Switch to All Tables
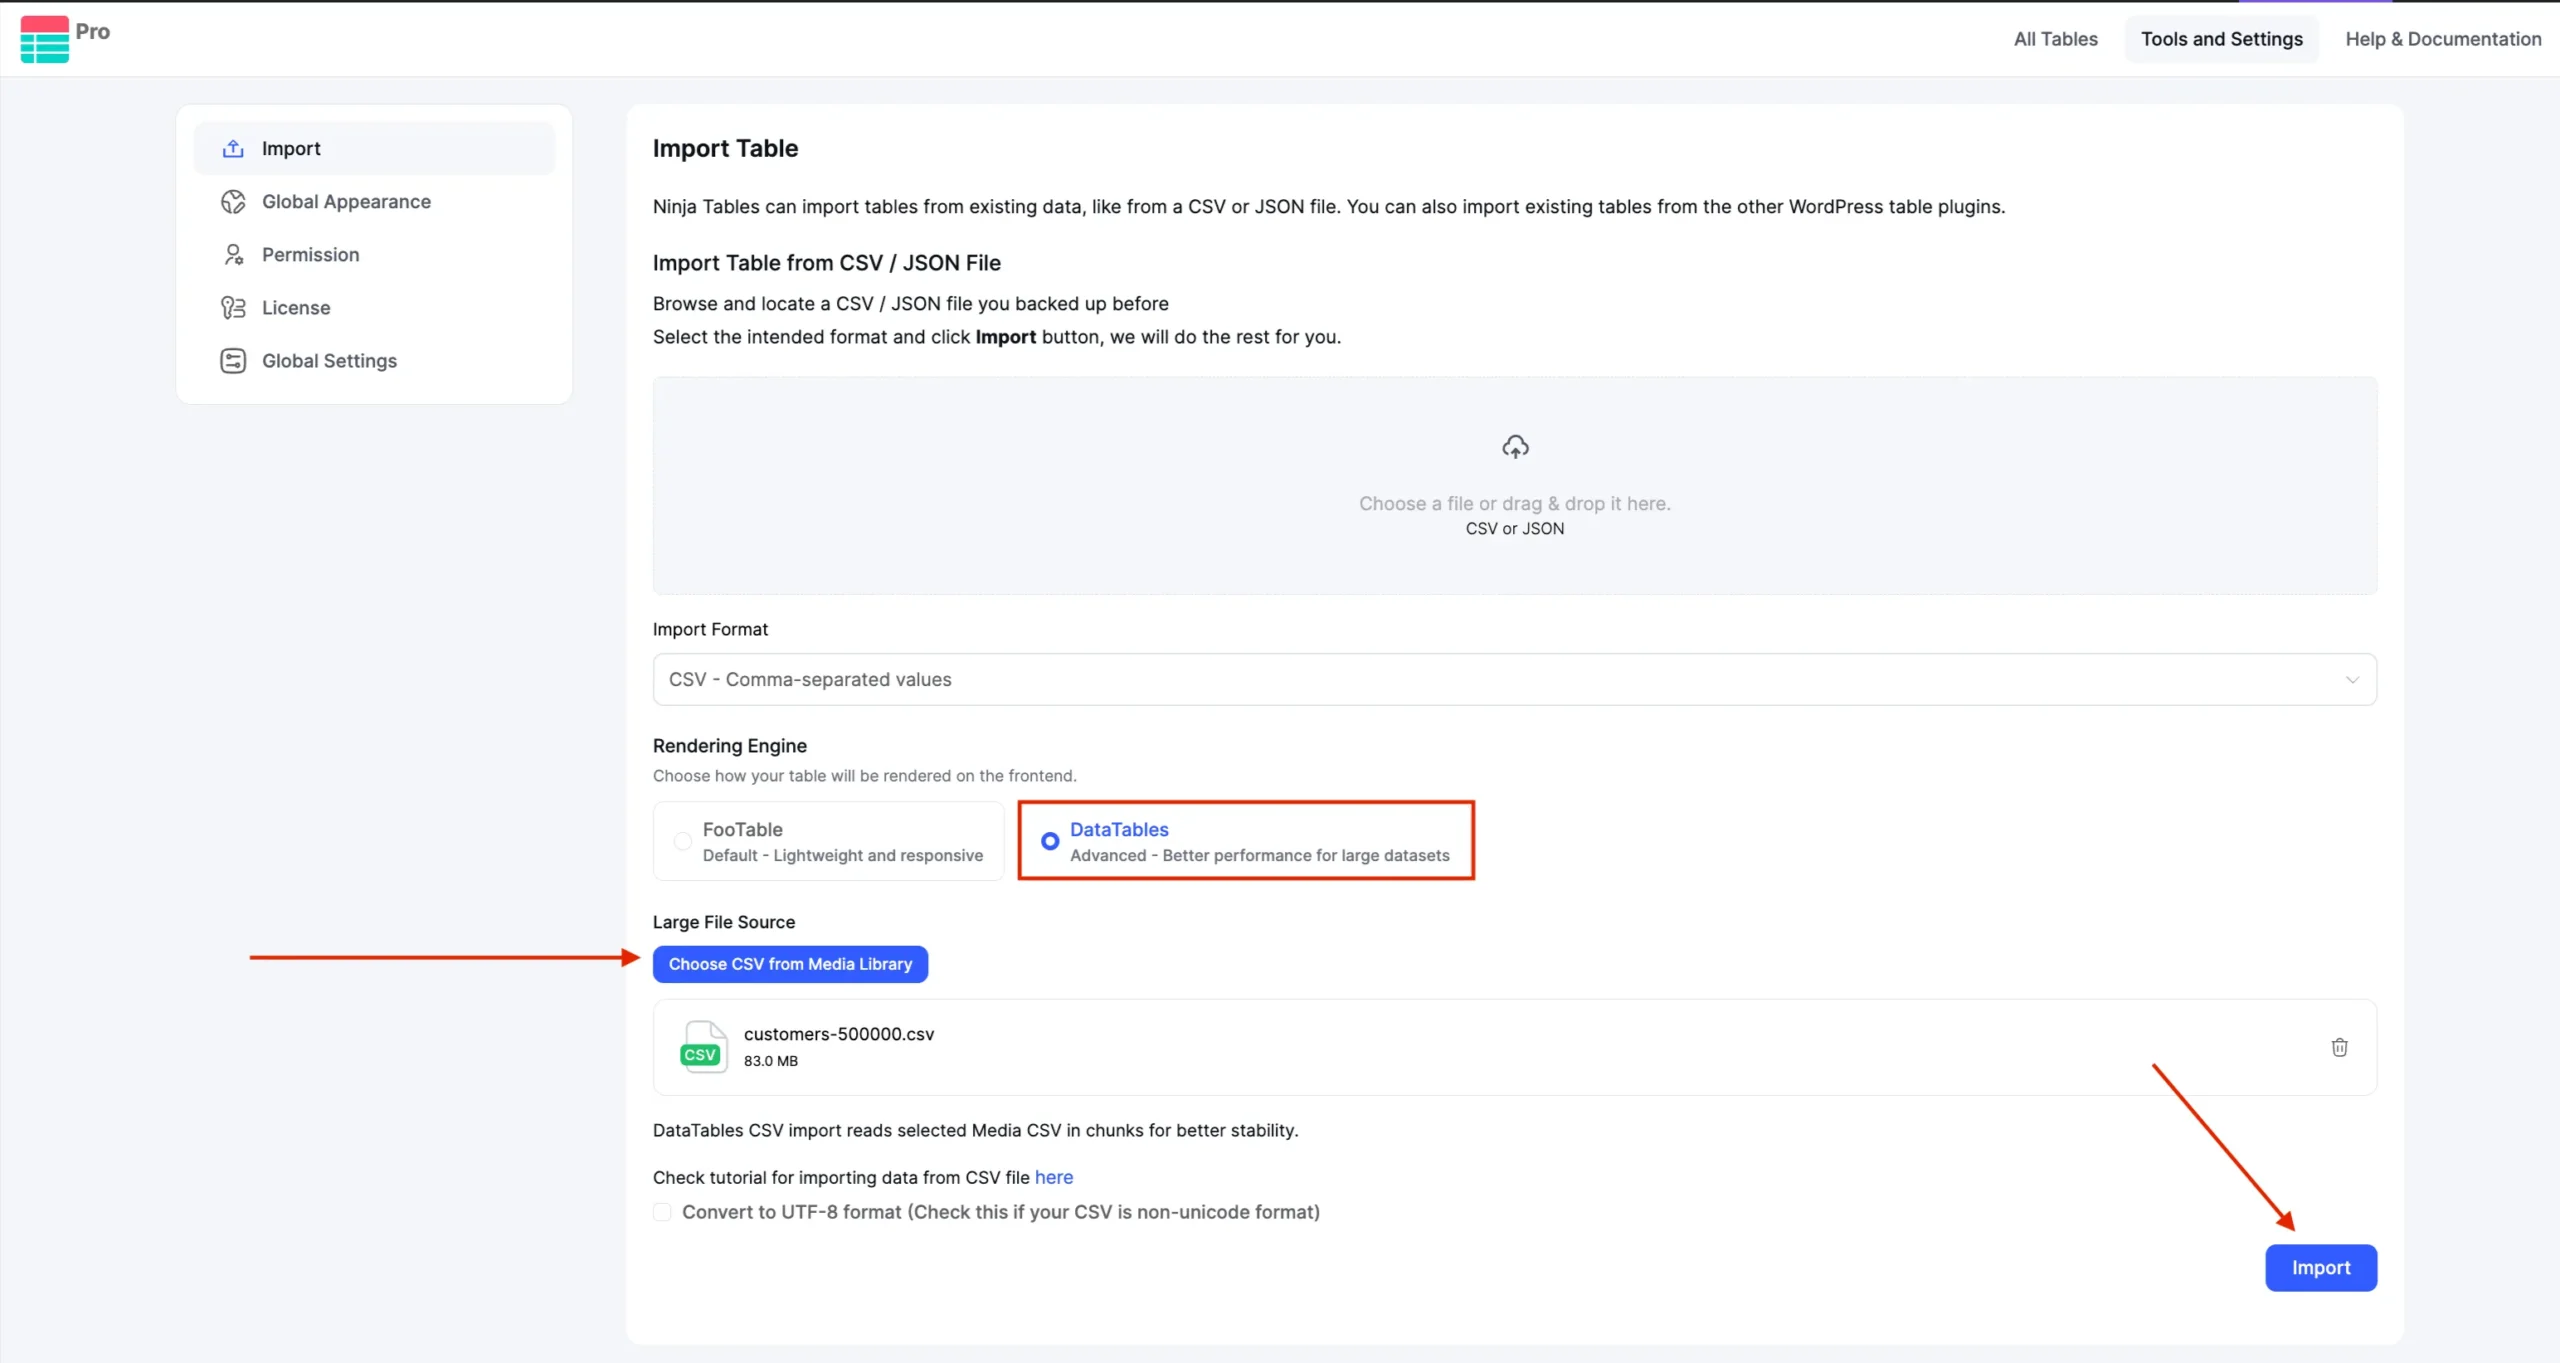2560x1363 pixels. point(2055,39)
